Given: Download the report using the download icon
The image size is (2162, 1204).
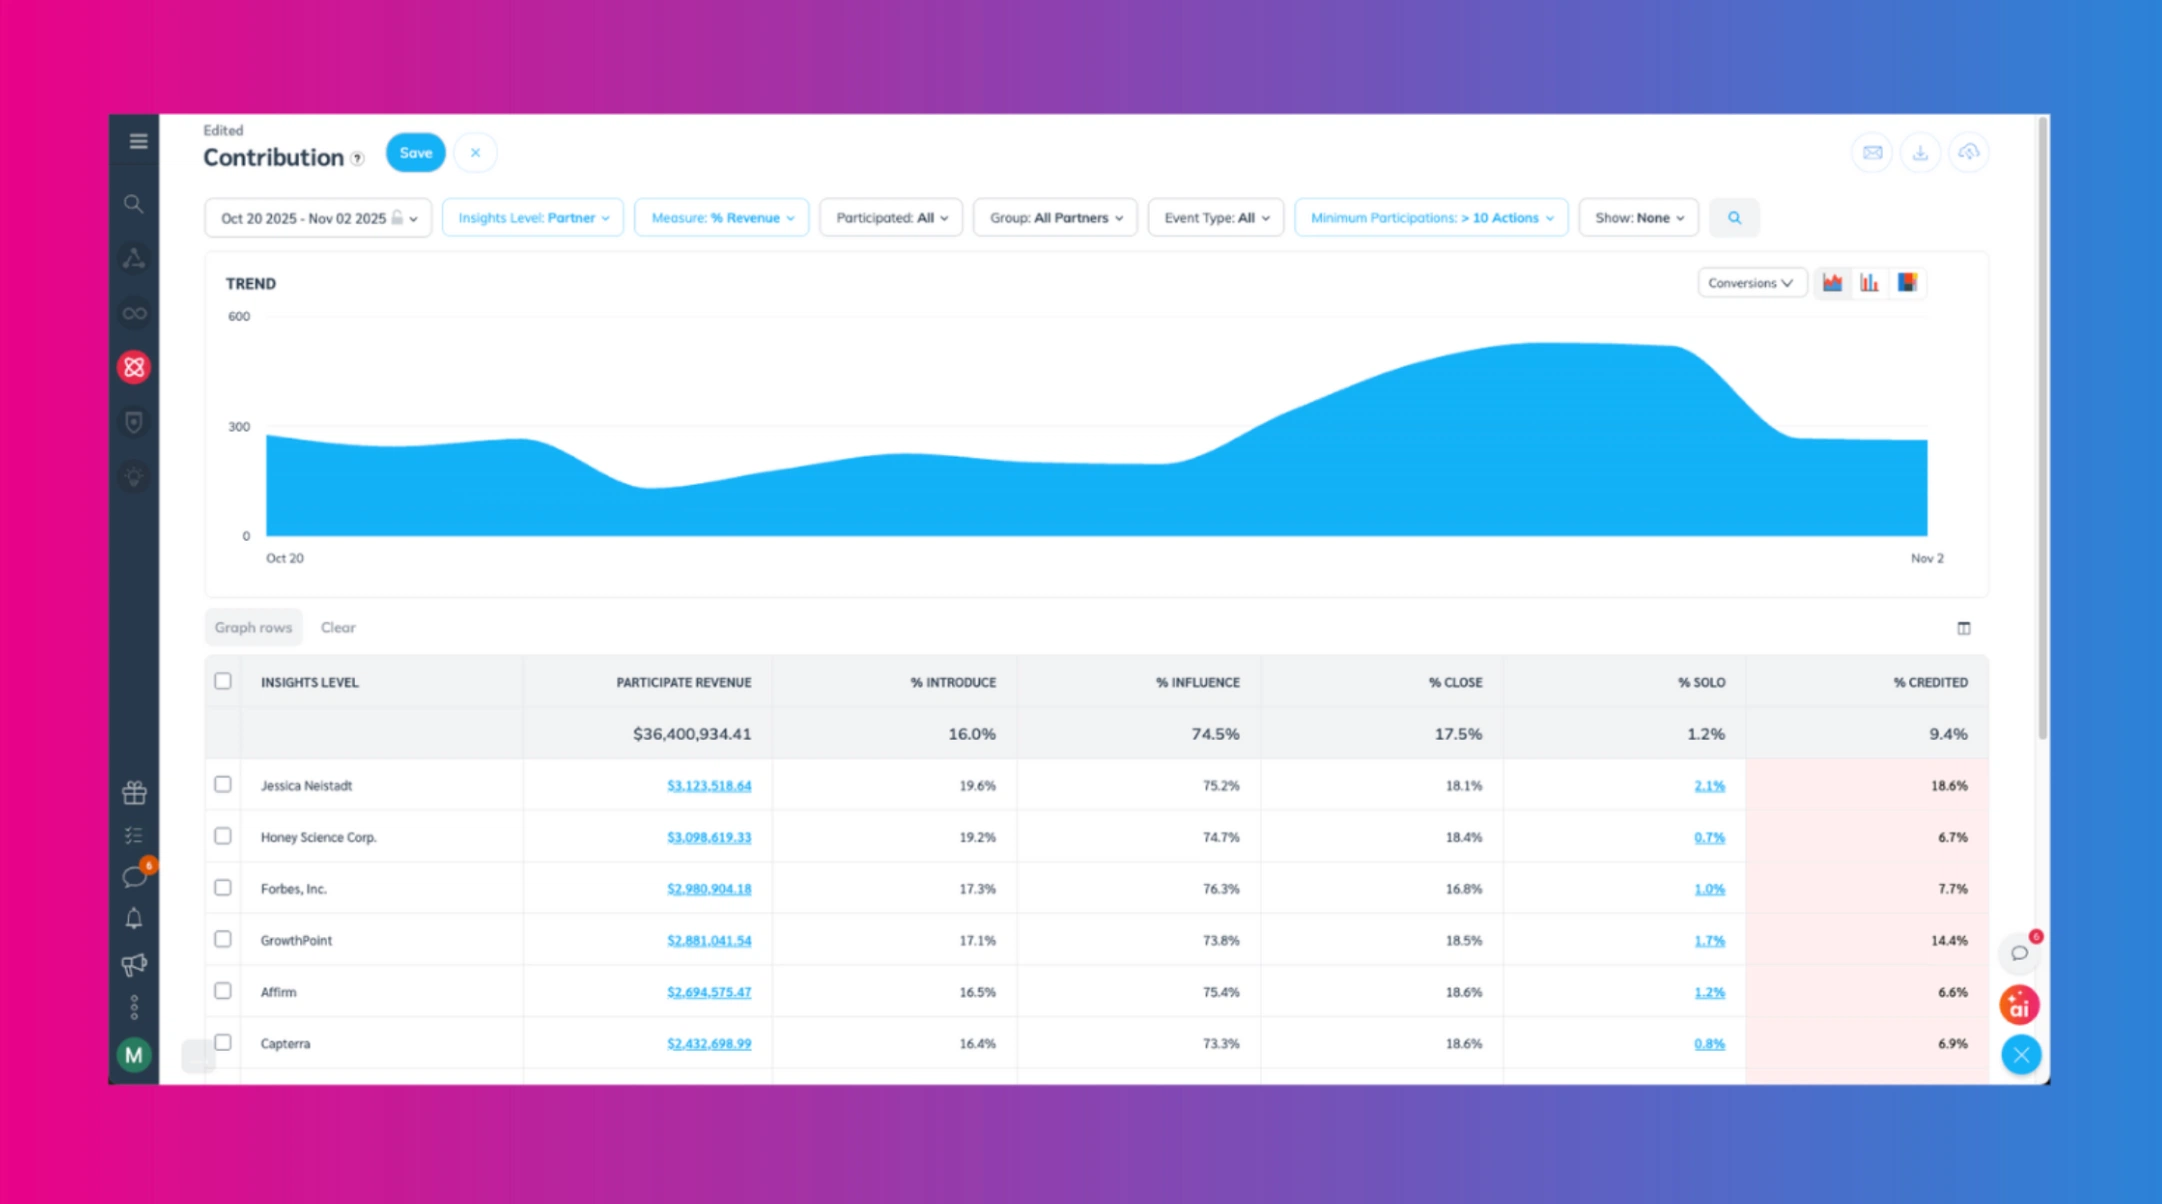Looking at the screenshot, I should point(1920,152).
